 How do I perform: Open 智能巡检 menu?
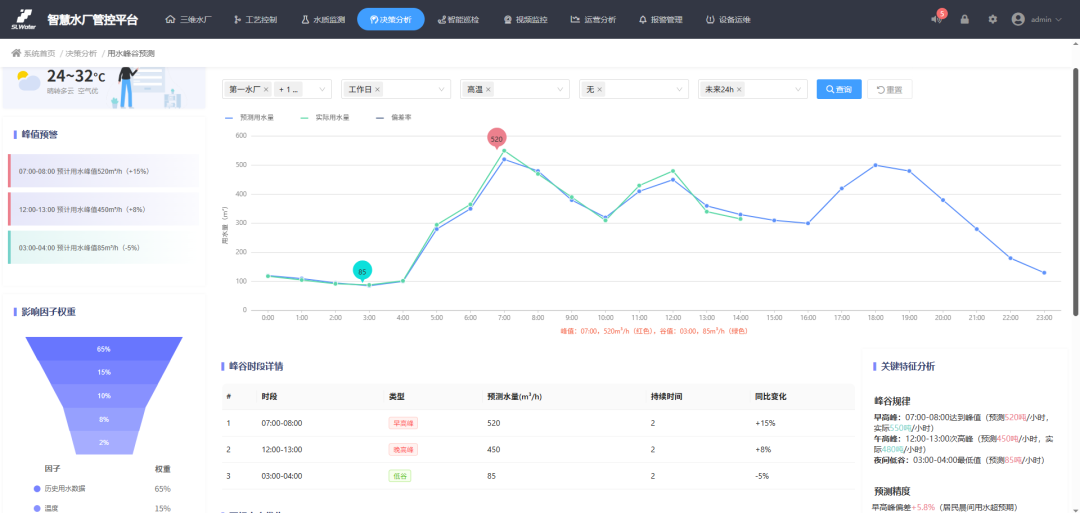point(458,19)
